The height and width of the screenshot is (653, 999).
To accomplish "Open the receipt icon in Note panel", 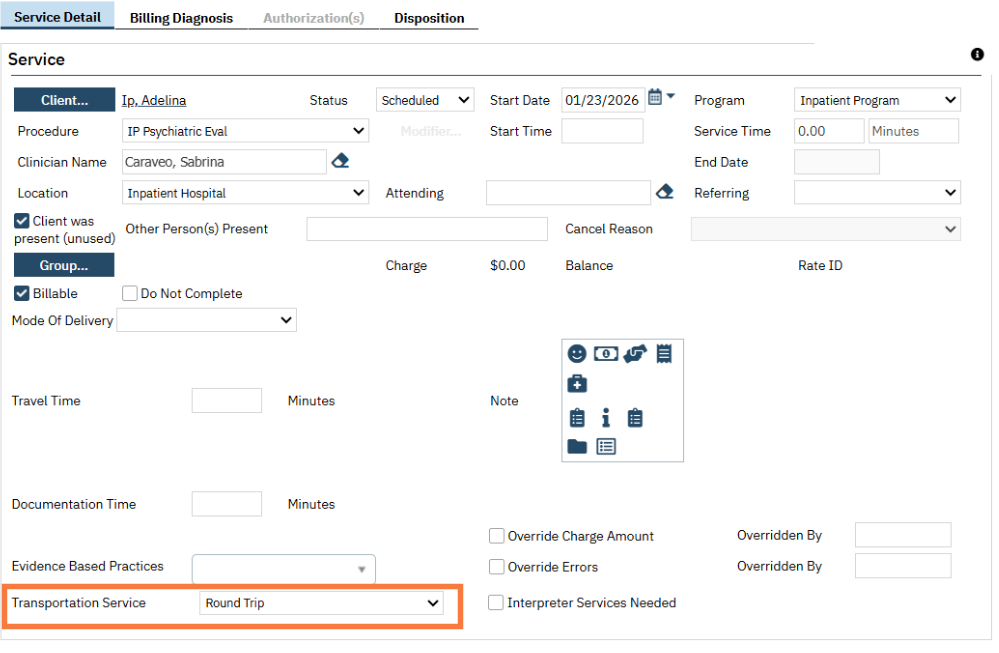I will coord(664,353).
